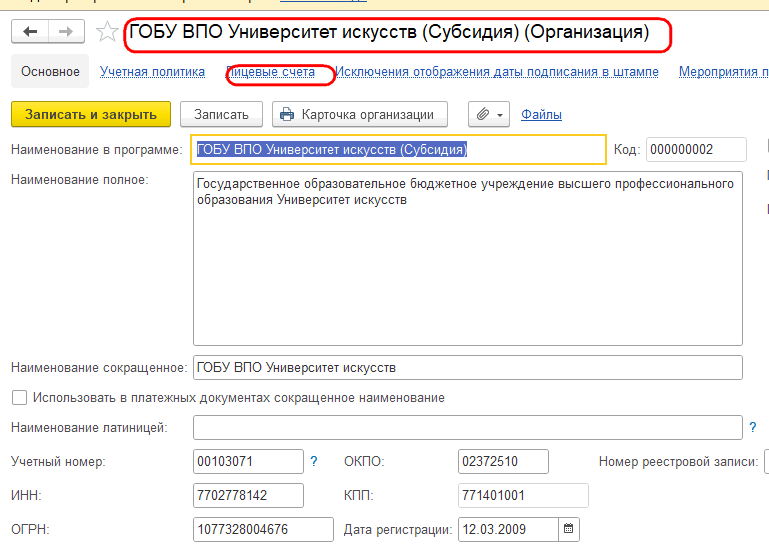Open help question mark beside Наименование латиницей
This screenshot has width=769, height=560.
coord(753,428)
